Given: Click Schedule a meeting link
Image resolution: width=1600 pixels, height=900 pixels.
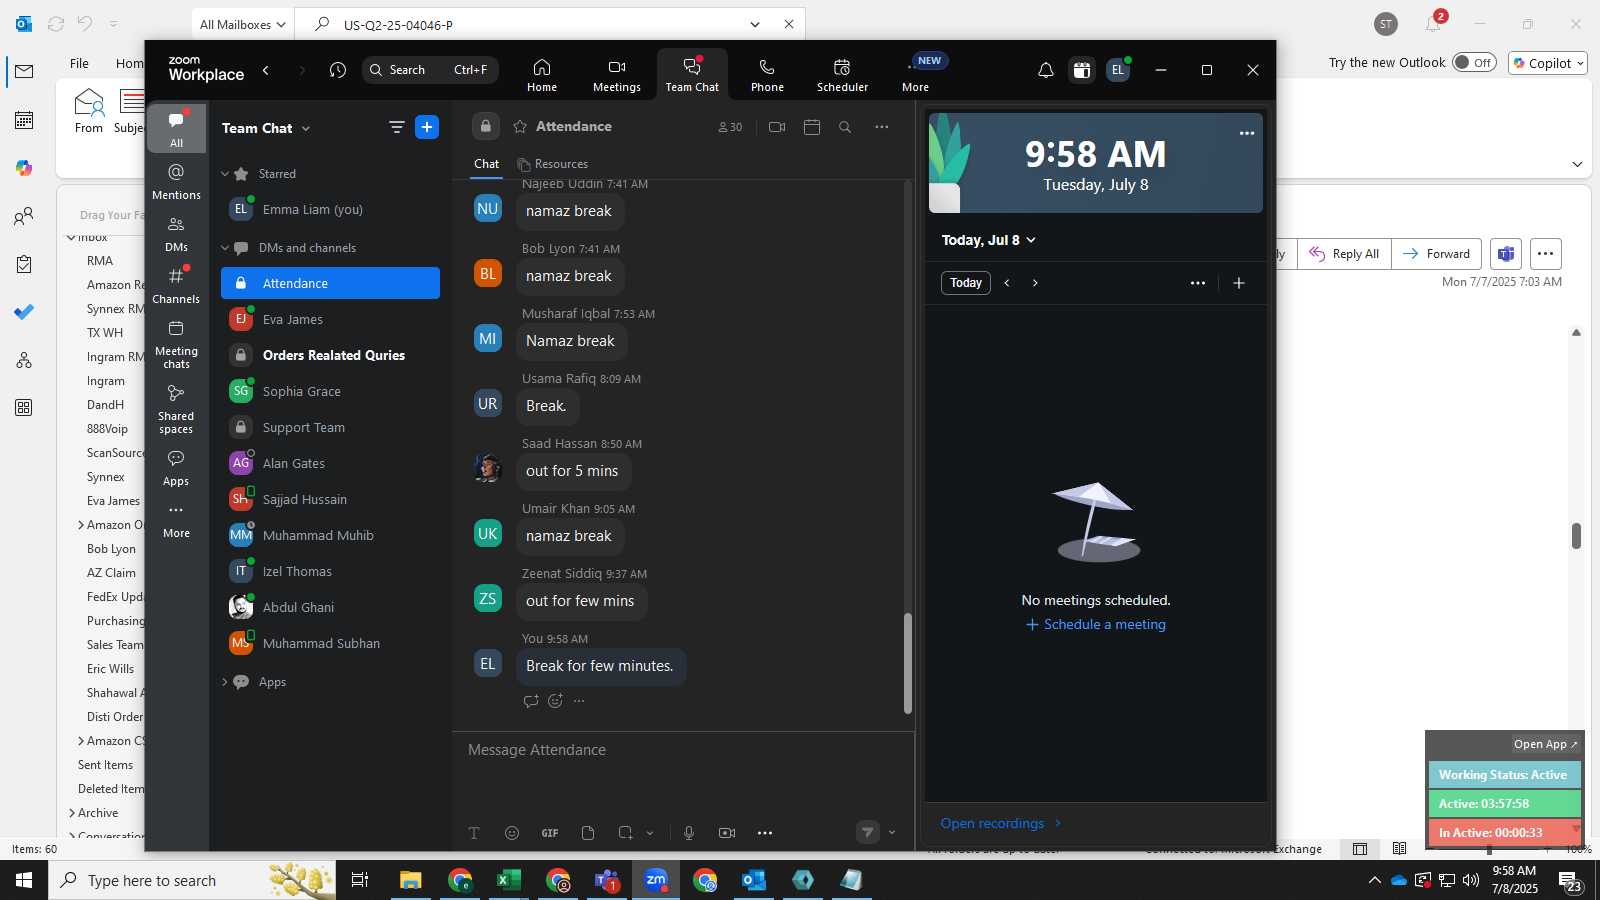Looking at the screenshot, I should pyautogui.click(x=1096, y=624).
